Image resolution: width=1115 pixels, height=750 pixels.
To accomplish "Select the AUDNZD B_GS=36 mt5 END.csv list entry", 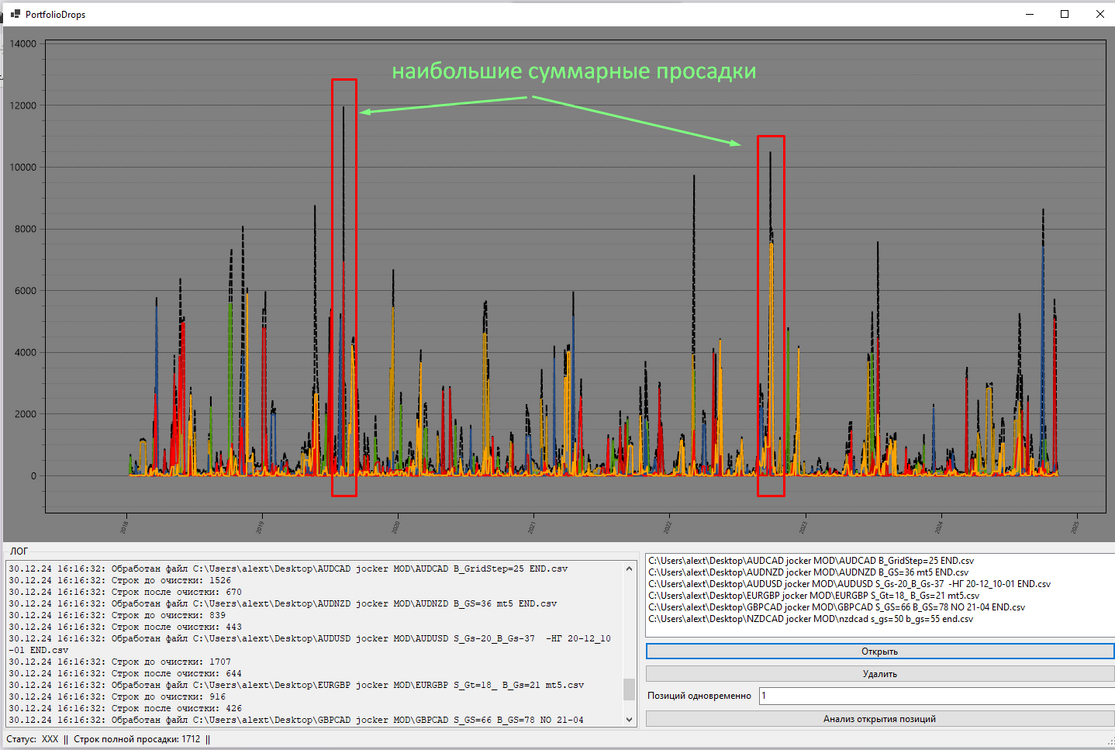I will pyautogui.click(x=808, y=572).
